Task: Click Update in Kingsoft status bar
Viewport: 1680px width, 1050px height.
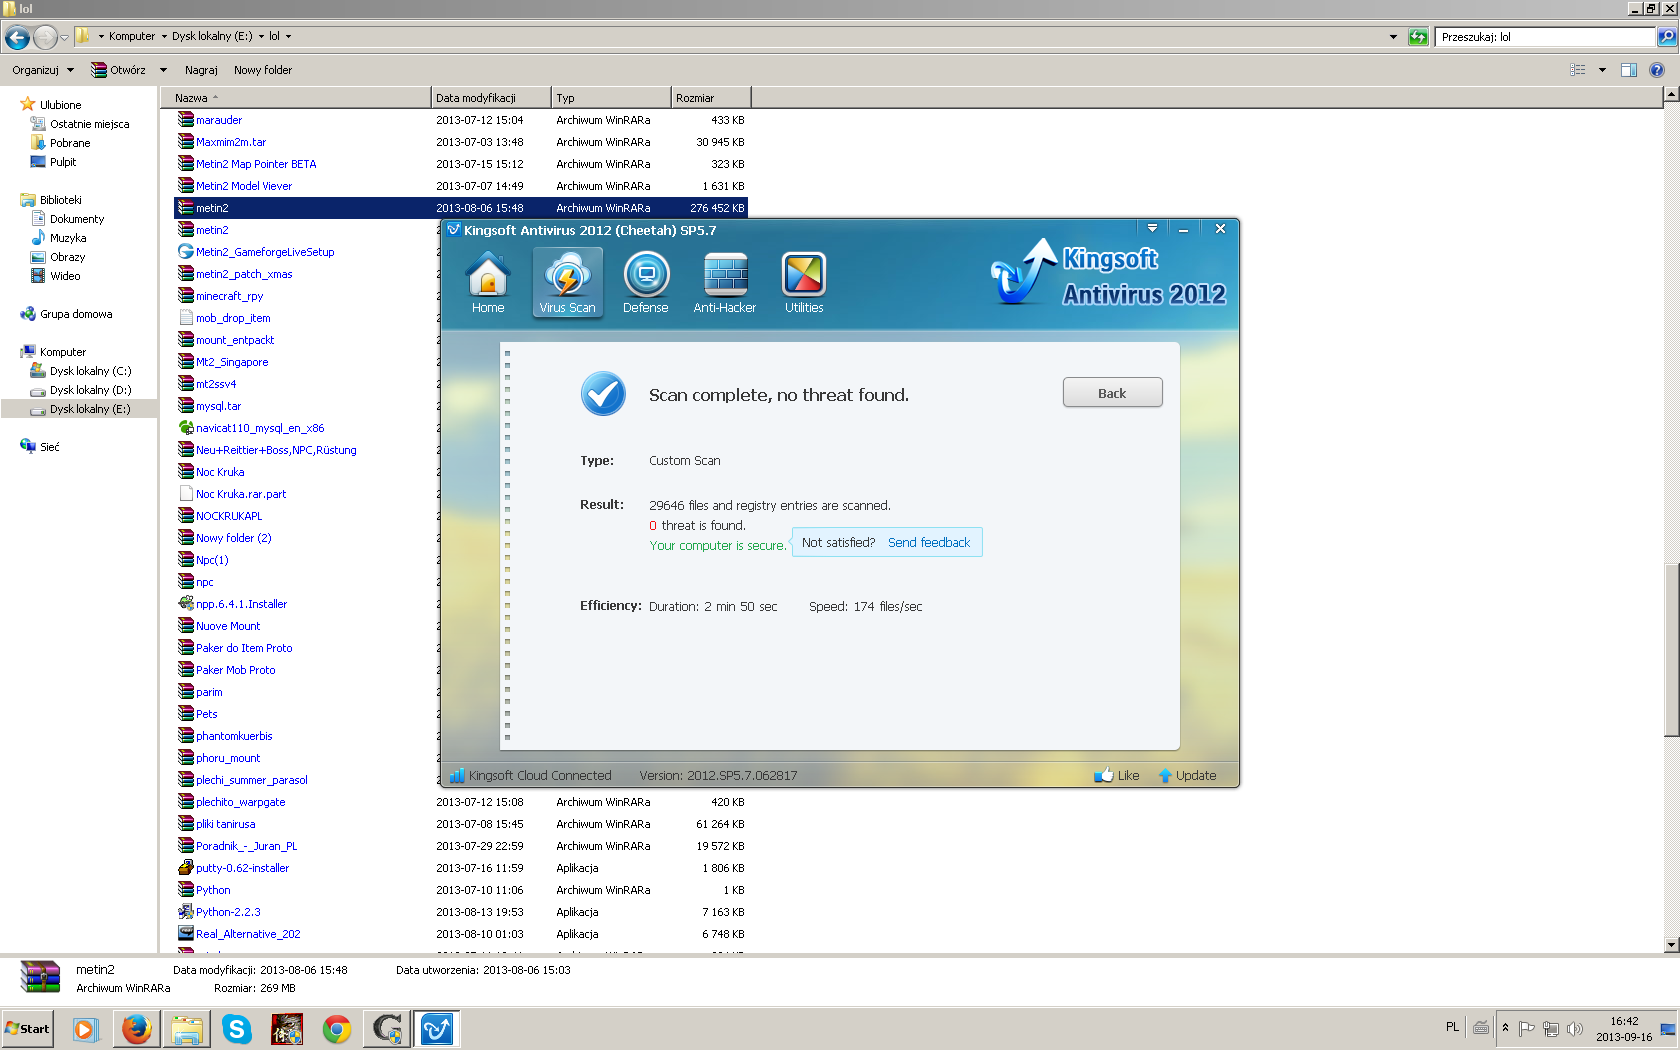Action: click(1188, 775)
